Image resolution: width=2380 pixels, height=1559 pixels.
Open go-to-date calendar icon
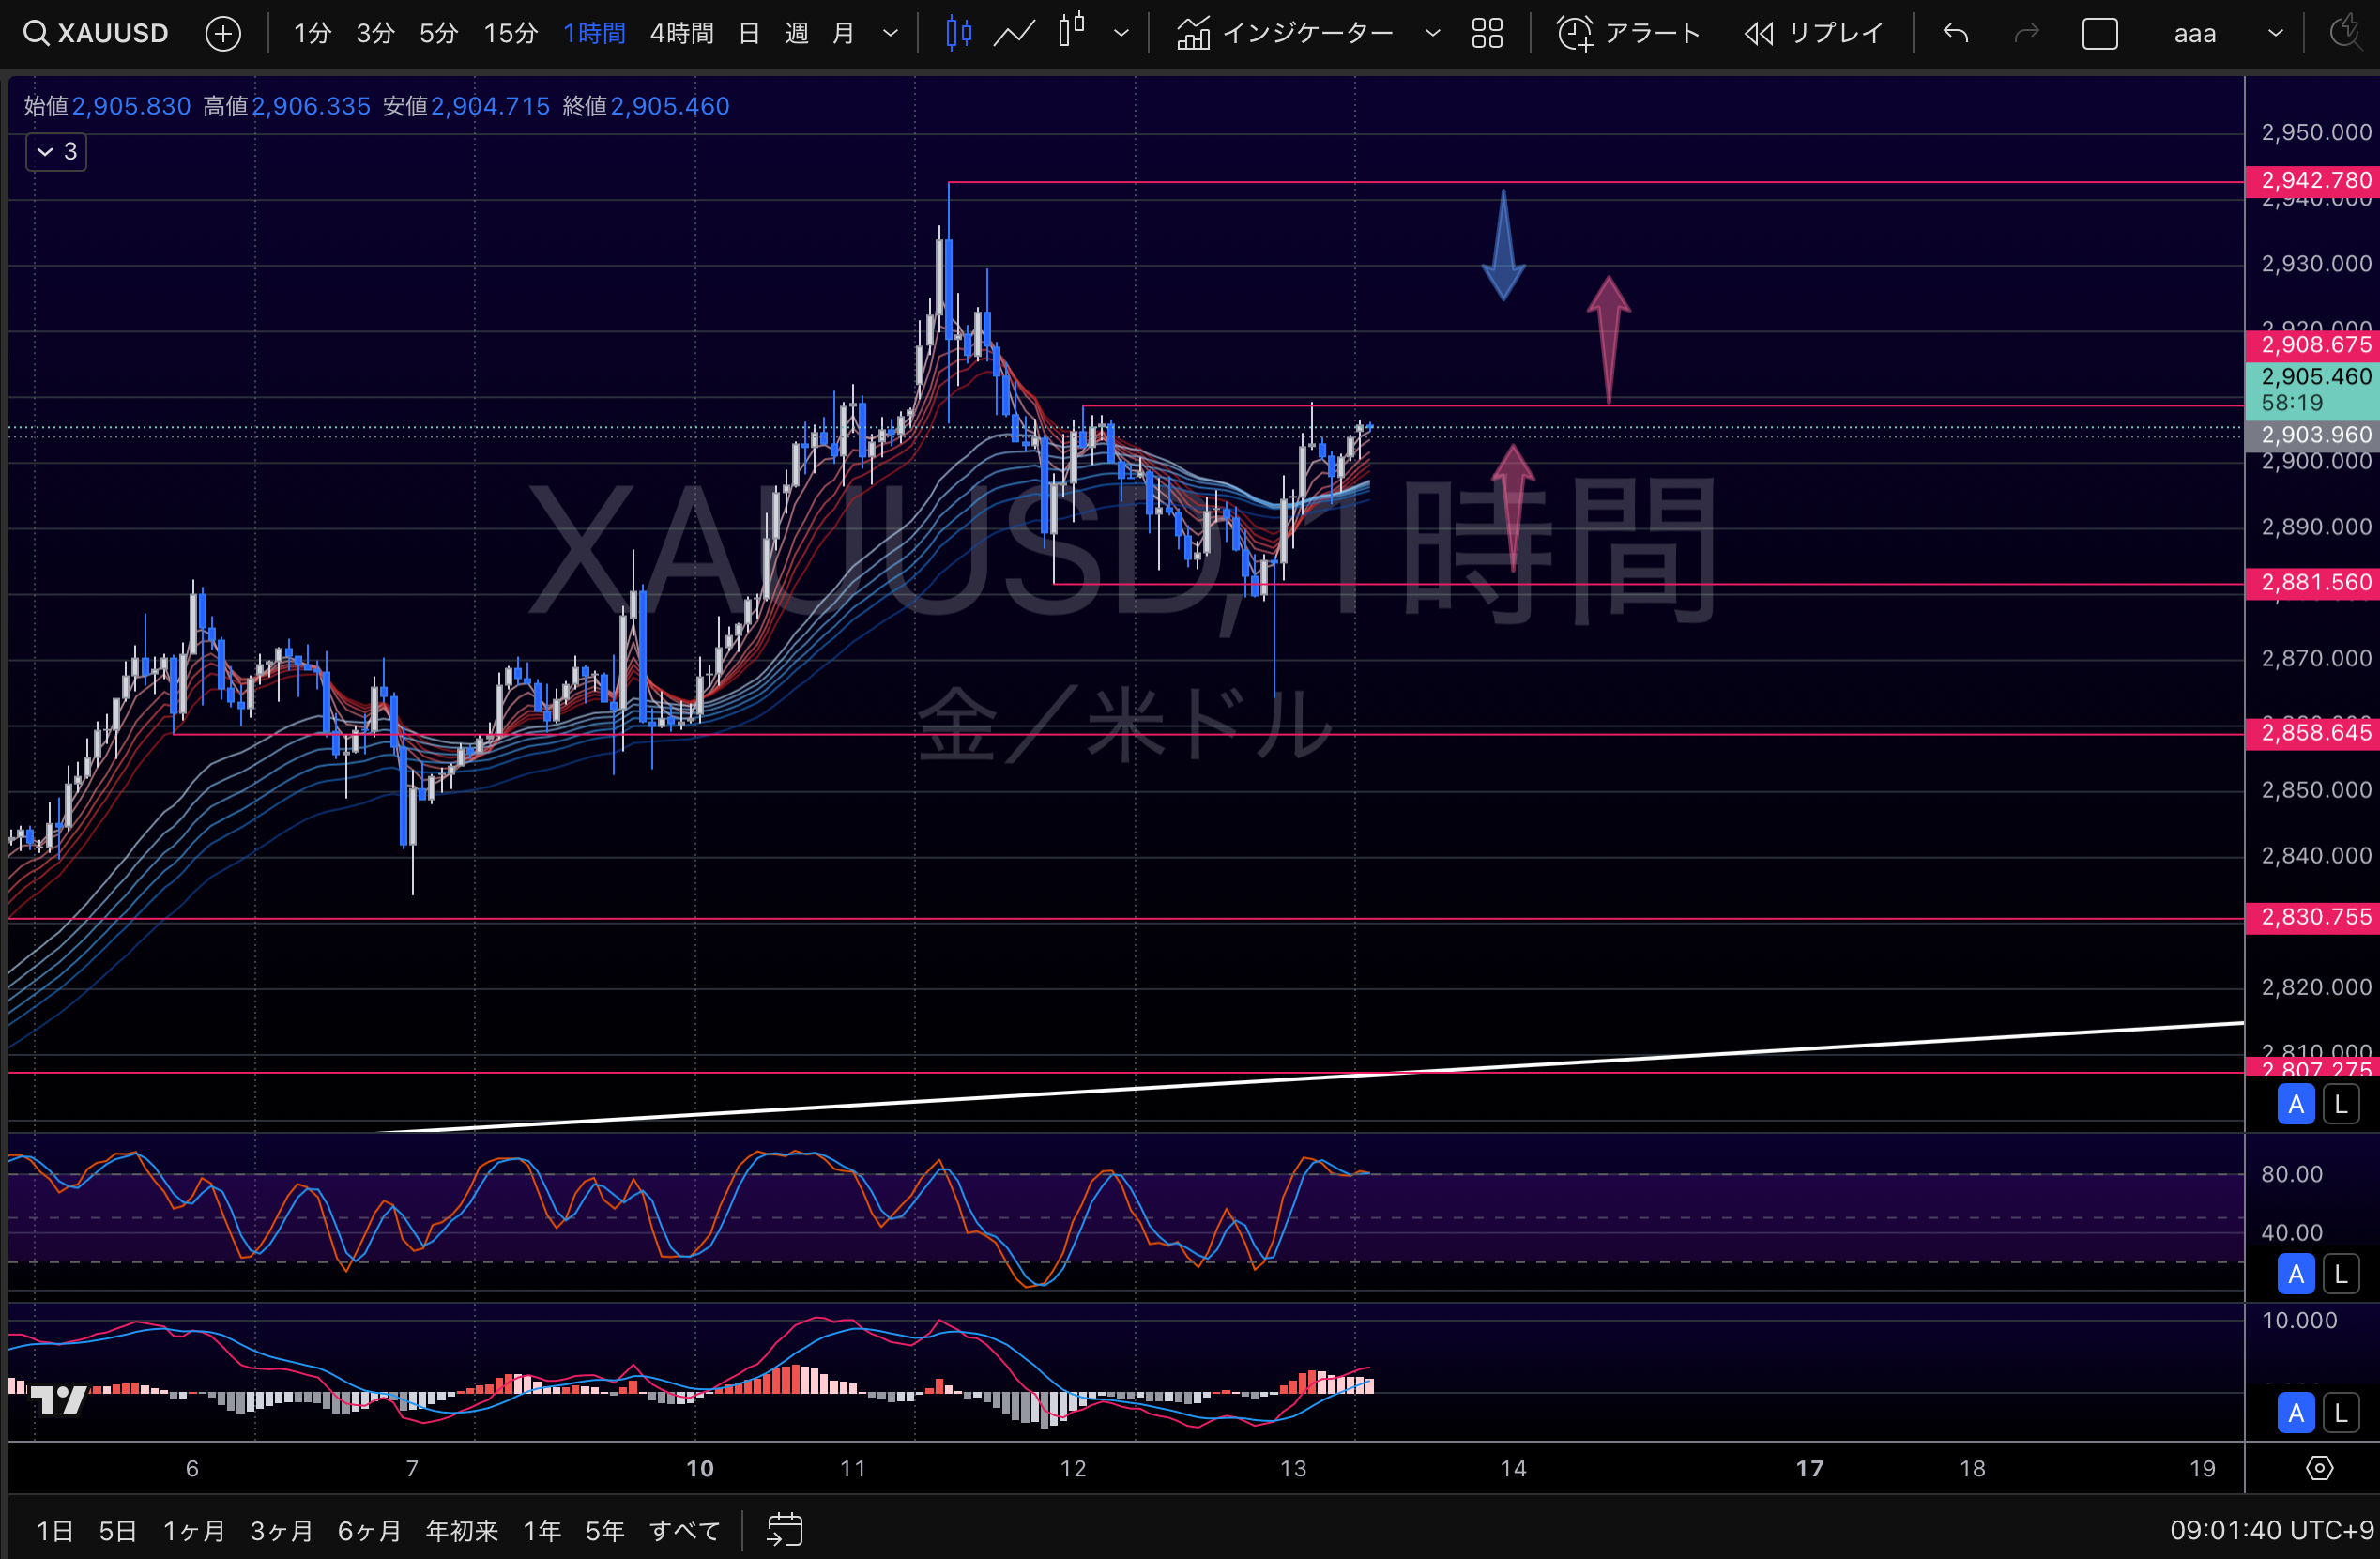pos(785,1530)
